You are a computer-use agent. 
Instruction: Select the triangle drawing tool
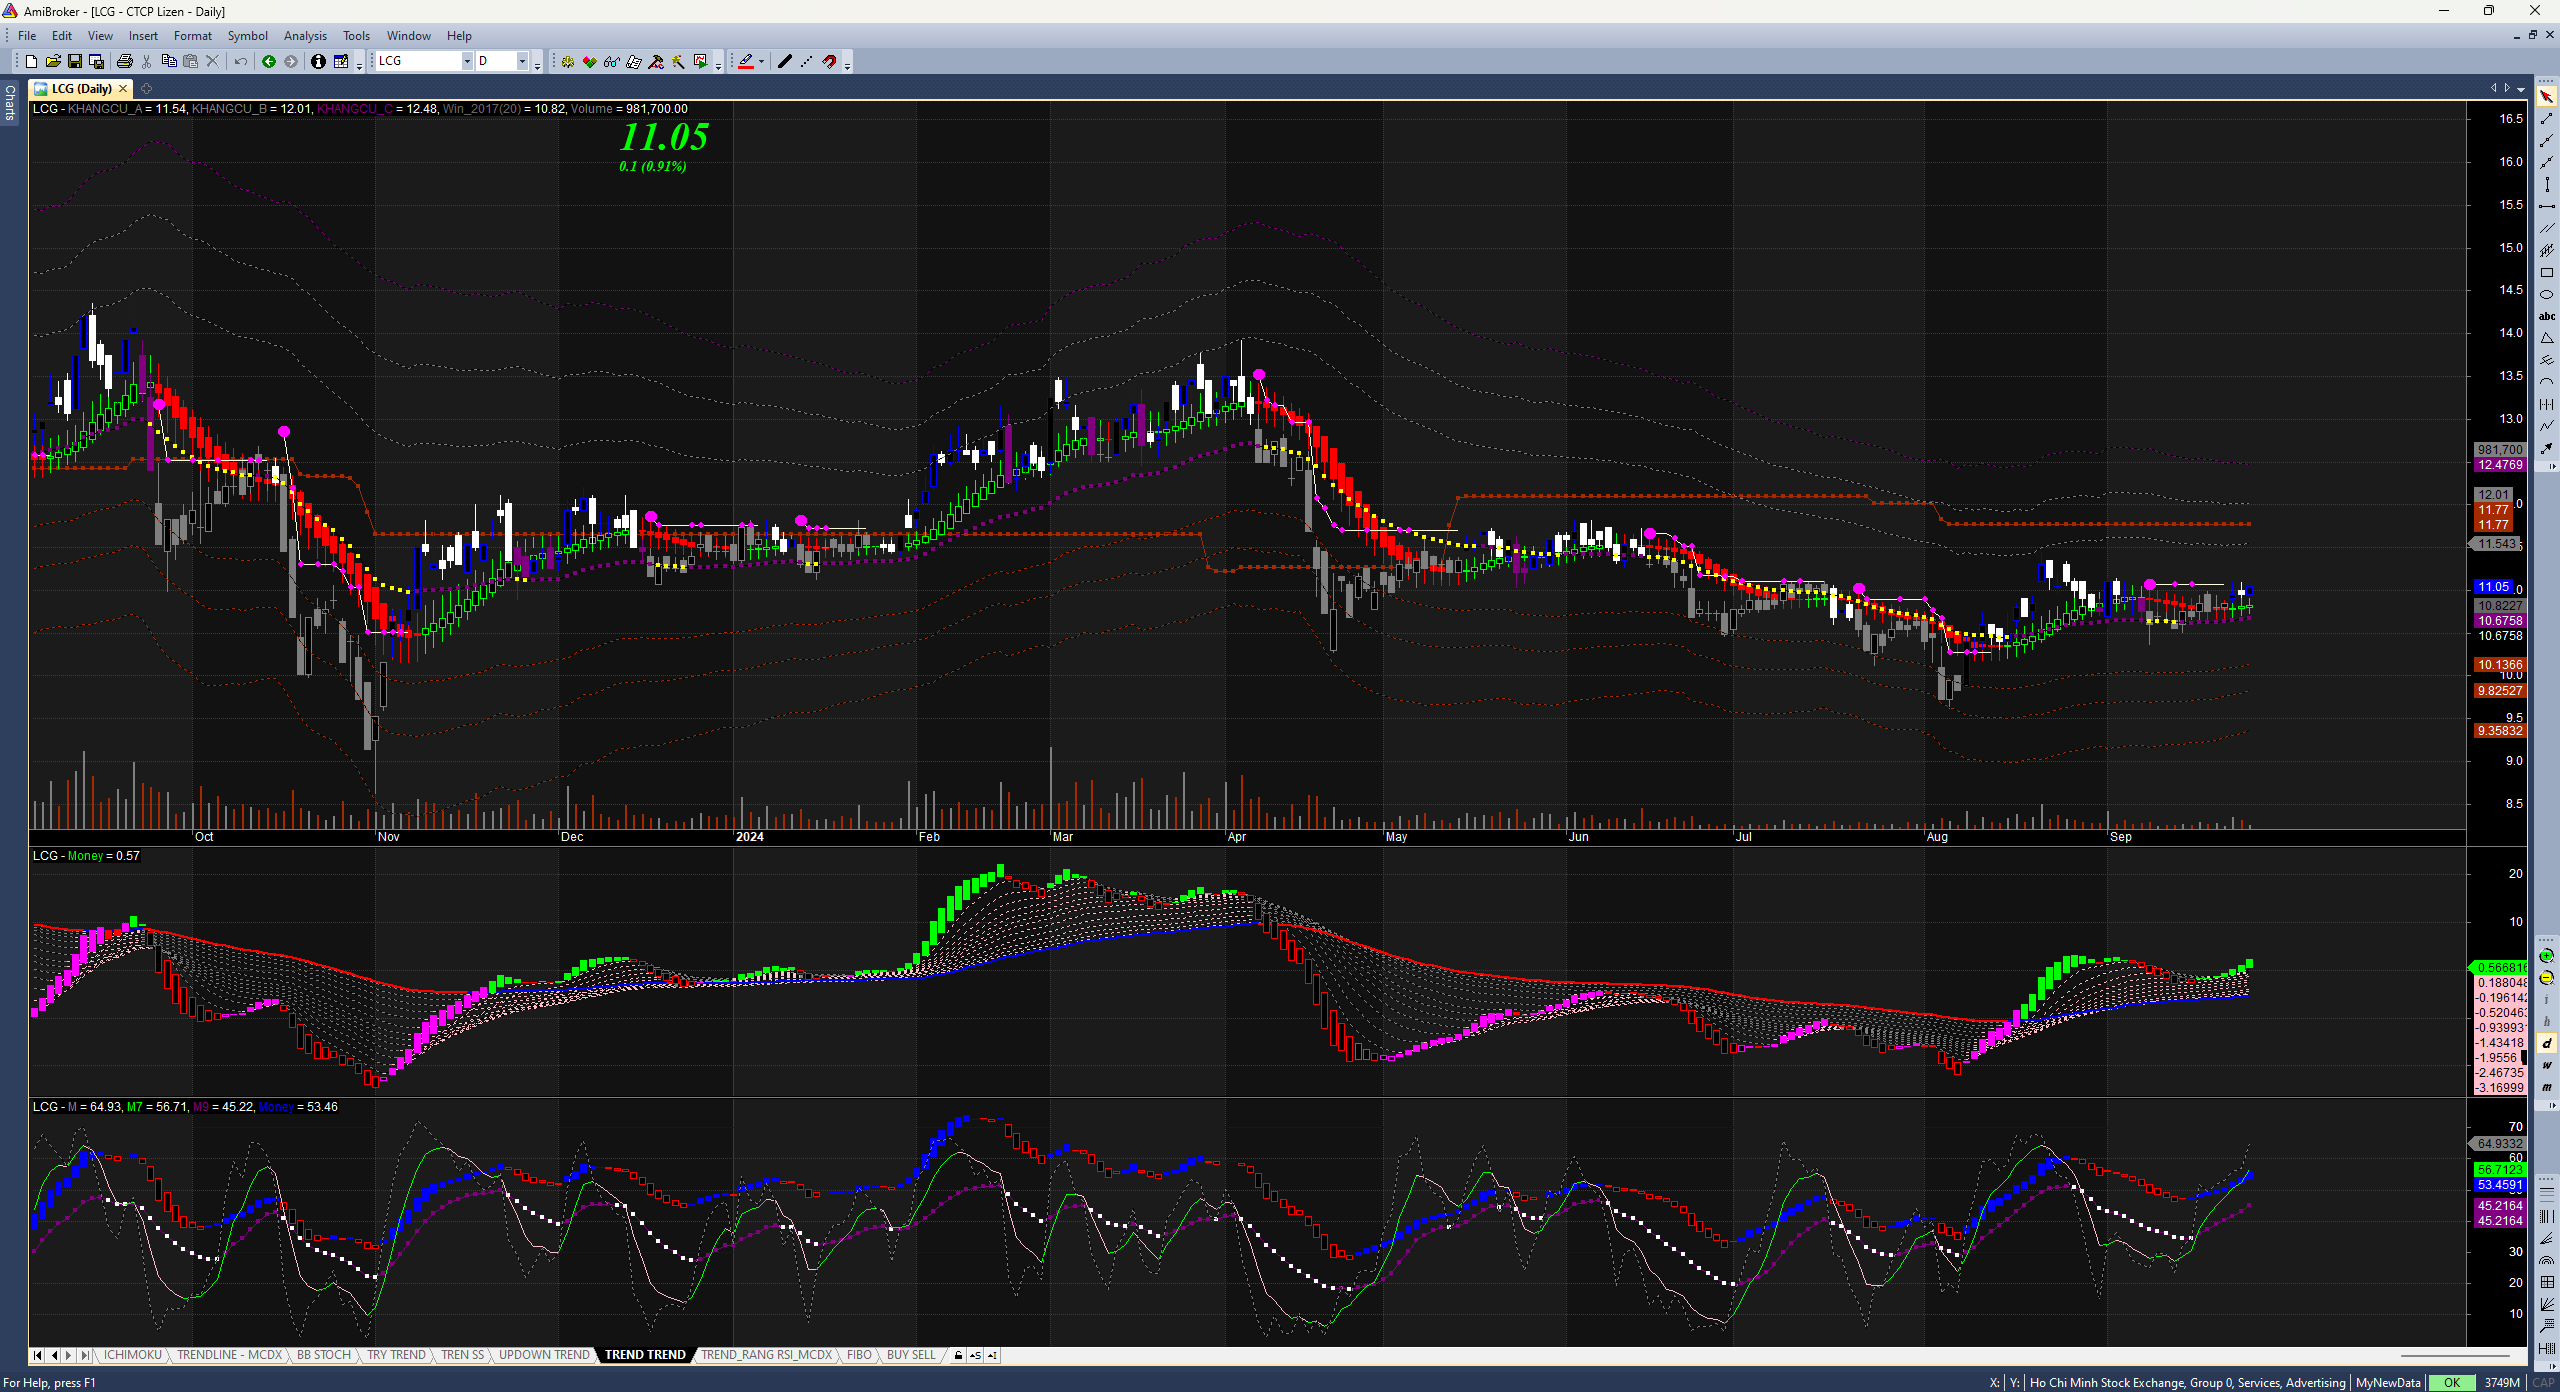(2546, 339)
